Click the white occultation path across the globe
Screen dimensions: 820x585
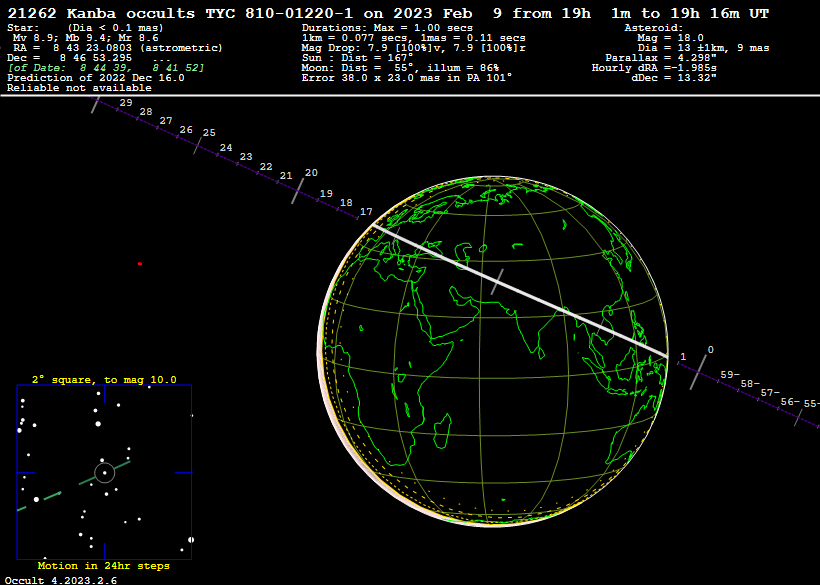pyautogui.click(x=520, y=291)
